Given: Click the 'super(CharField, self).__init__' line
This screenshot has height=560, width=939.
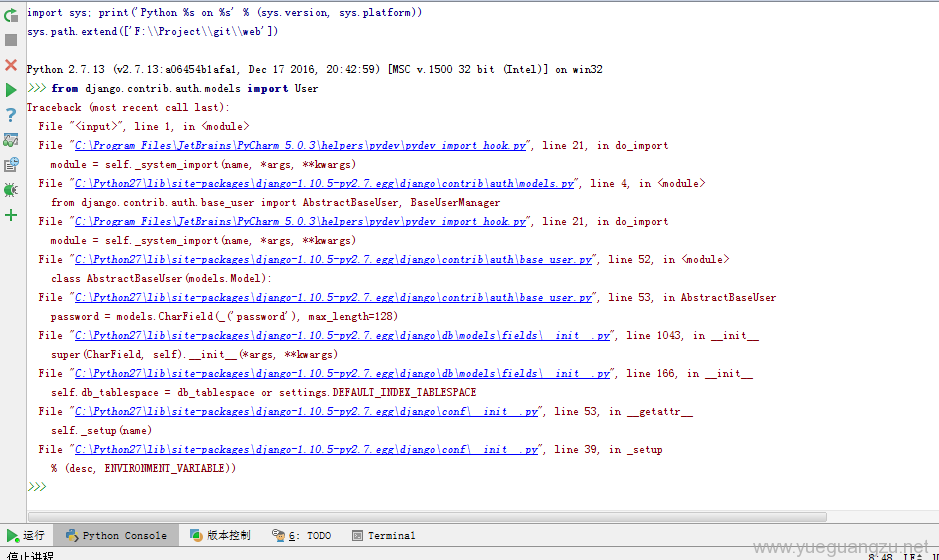Looking at the screenshot, I should (x=195, y=355).
